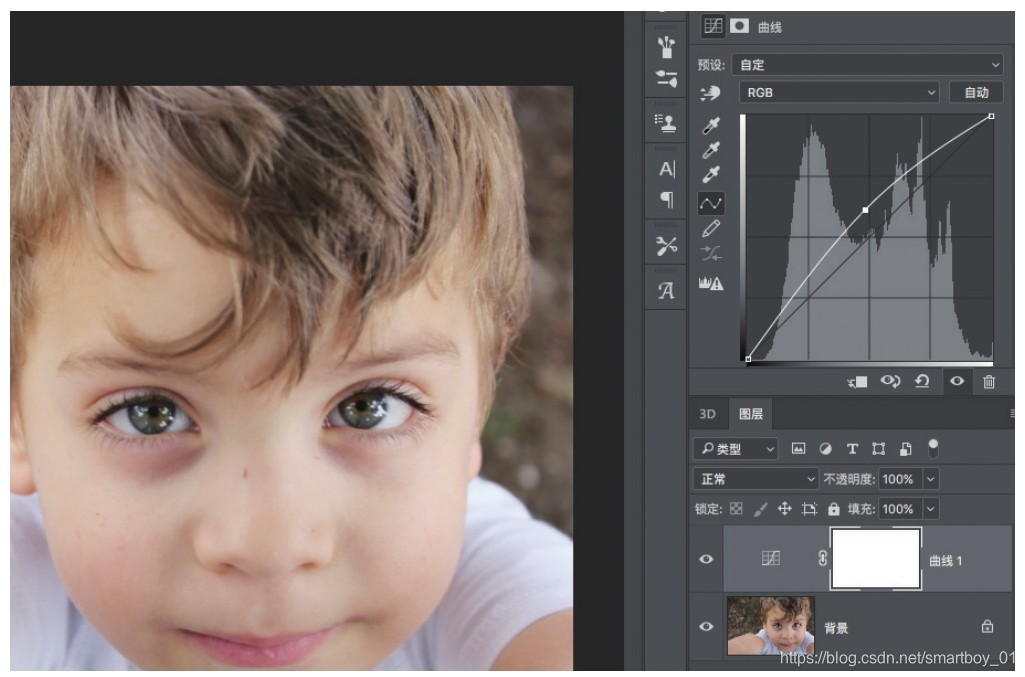1025x677 pixels.
Task: Reset curves to adjustment defaults
Action: pyautogui.click(x=922, y=381)
